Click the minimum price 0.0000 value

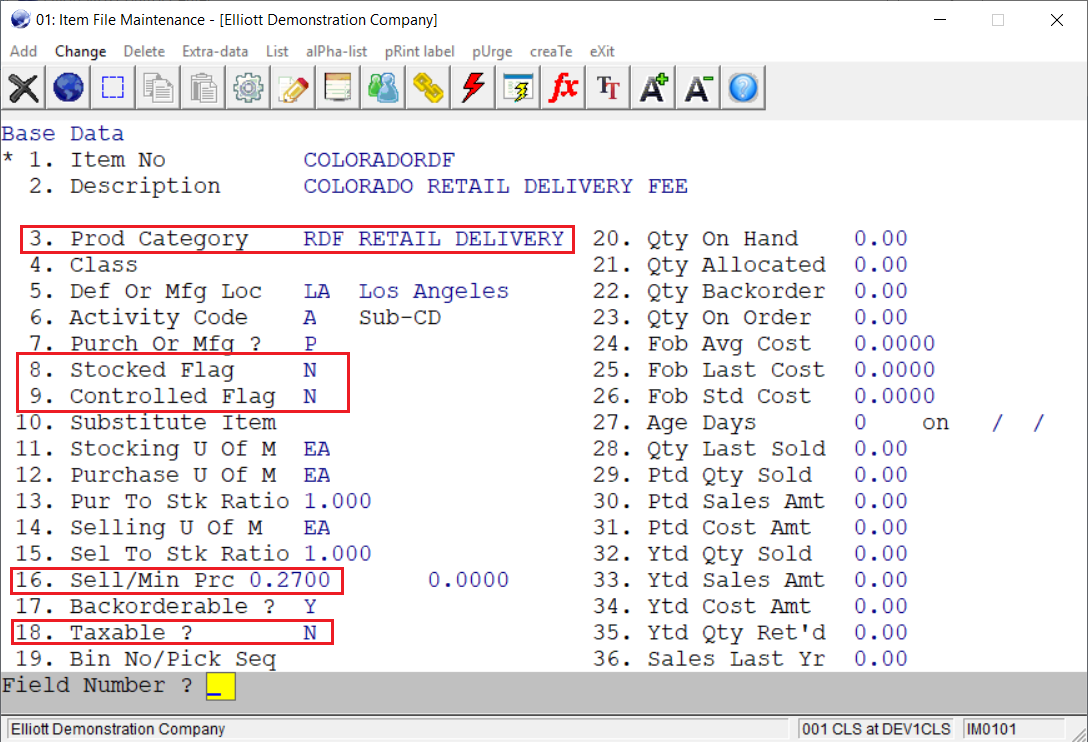pos(468,580)
